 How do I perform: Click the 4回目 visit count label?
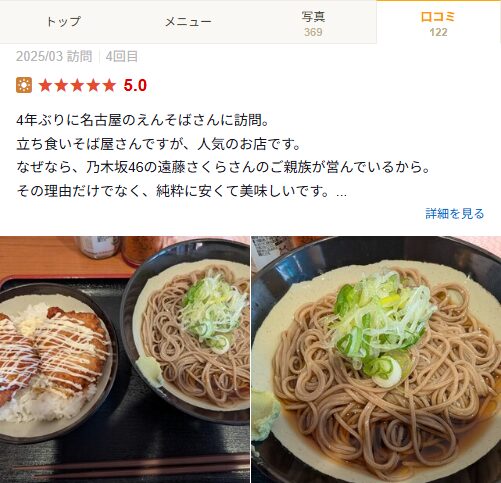point(122,56)
